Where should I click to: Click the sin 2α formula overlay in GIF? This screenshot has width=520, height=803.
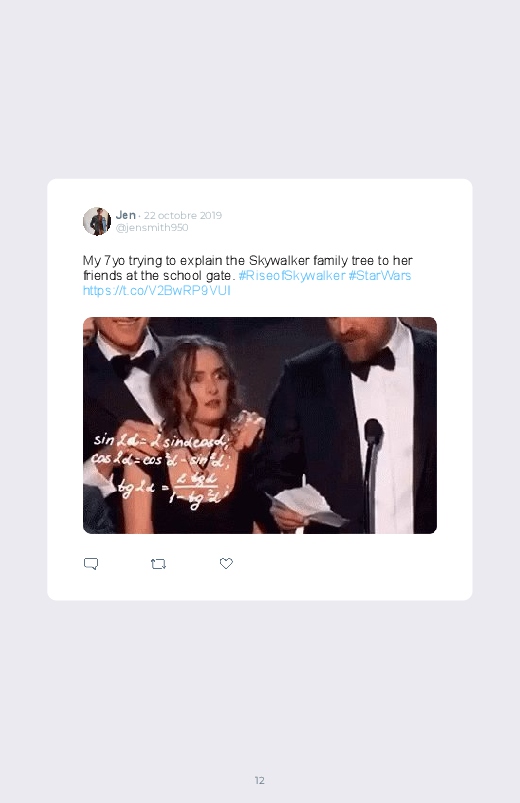tap(160, 440)
